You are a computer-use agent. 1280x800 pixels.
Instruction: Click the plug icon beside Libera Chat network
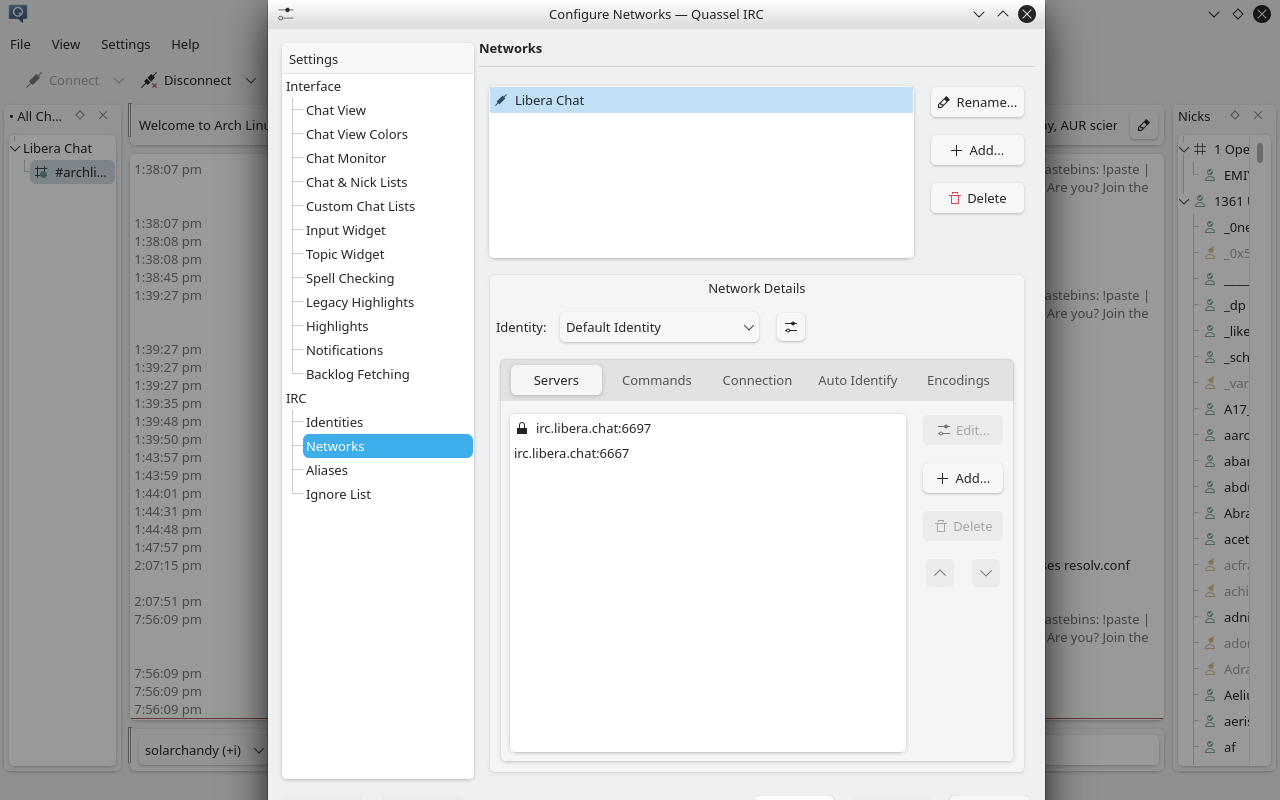[501, 100]
